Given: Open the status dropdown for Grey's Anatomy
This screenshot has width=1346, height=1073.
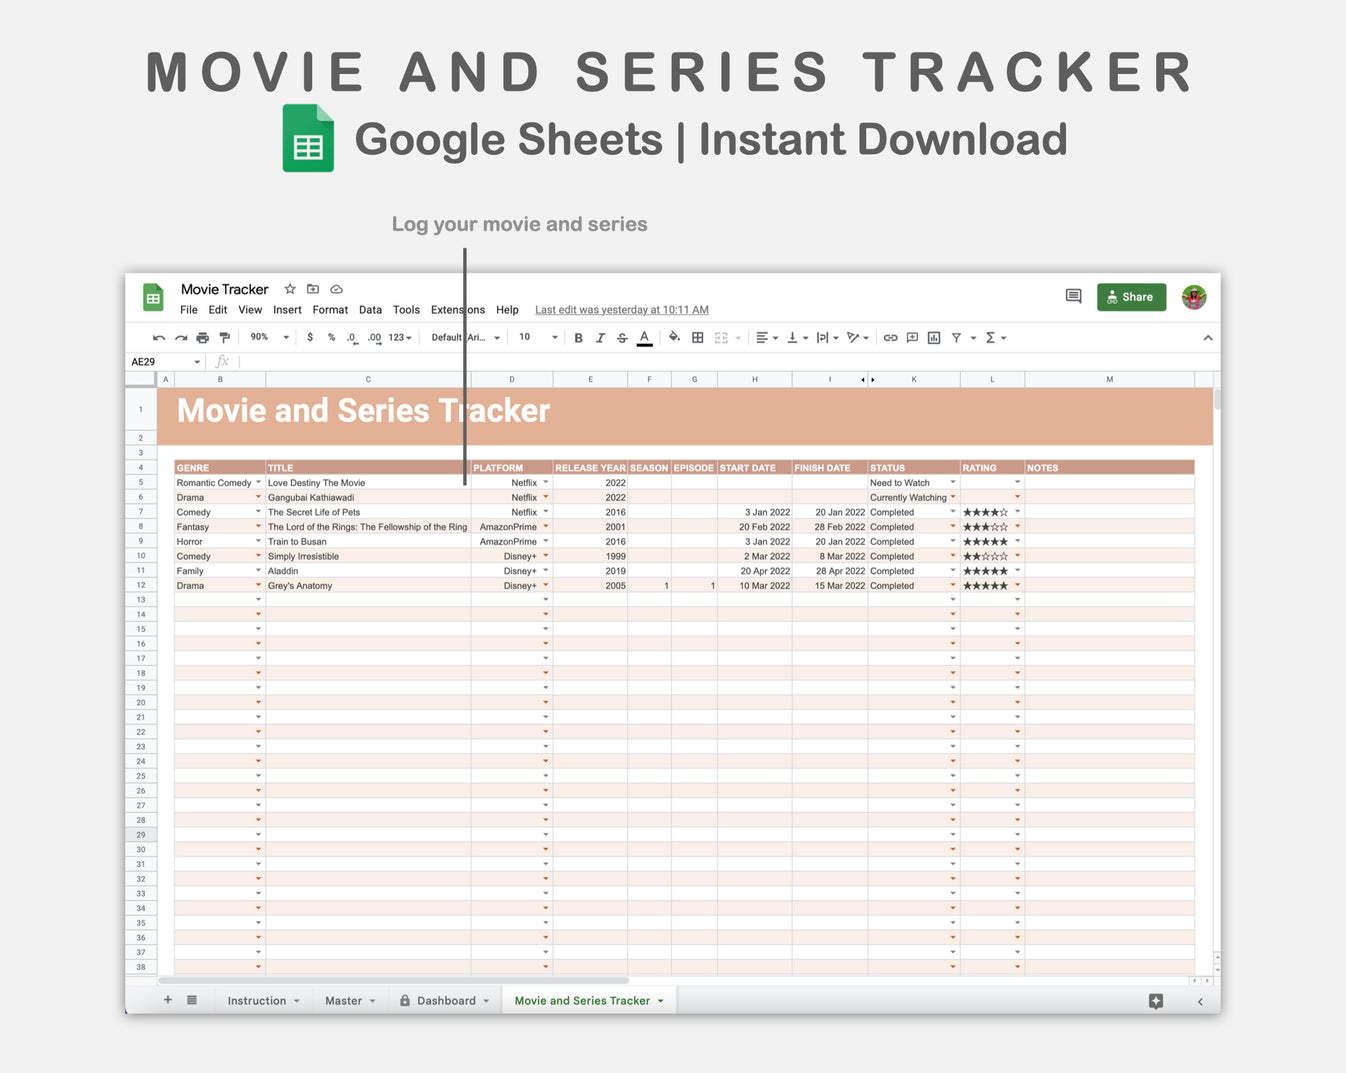Looking at the screenshot, I should [952, 585].
